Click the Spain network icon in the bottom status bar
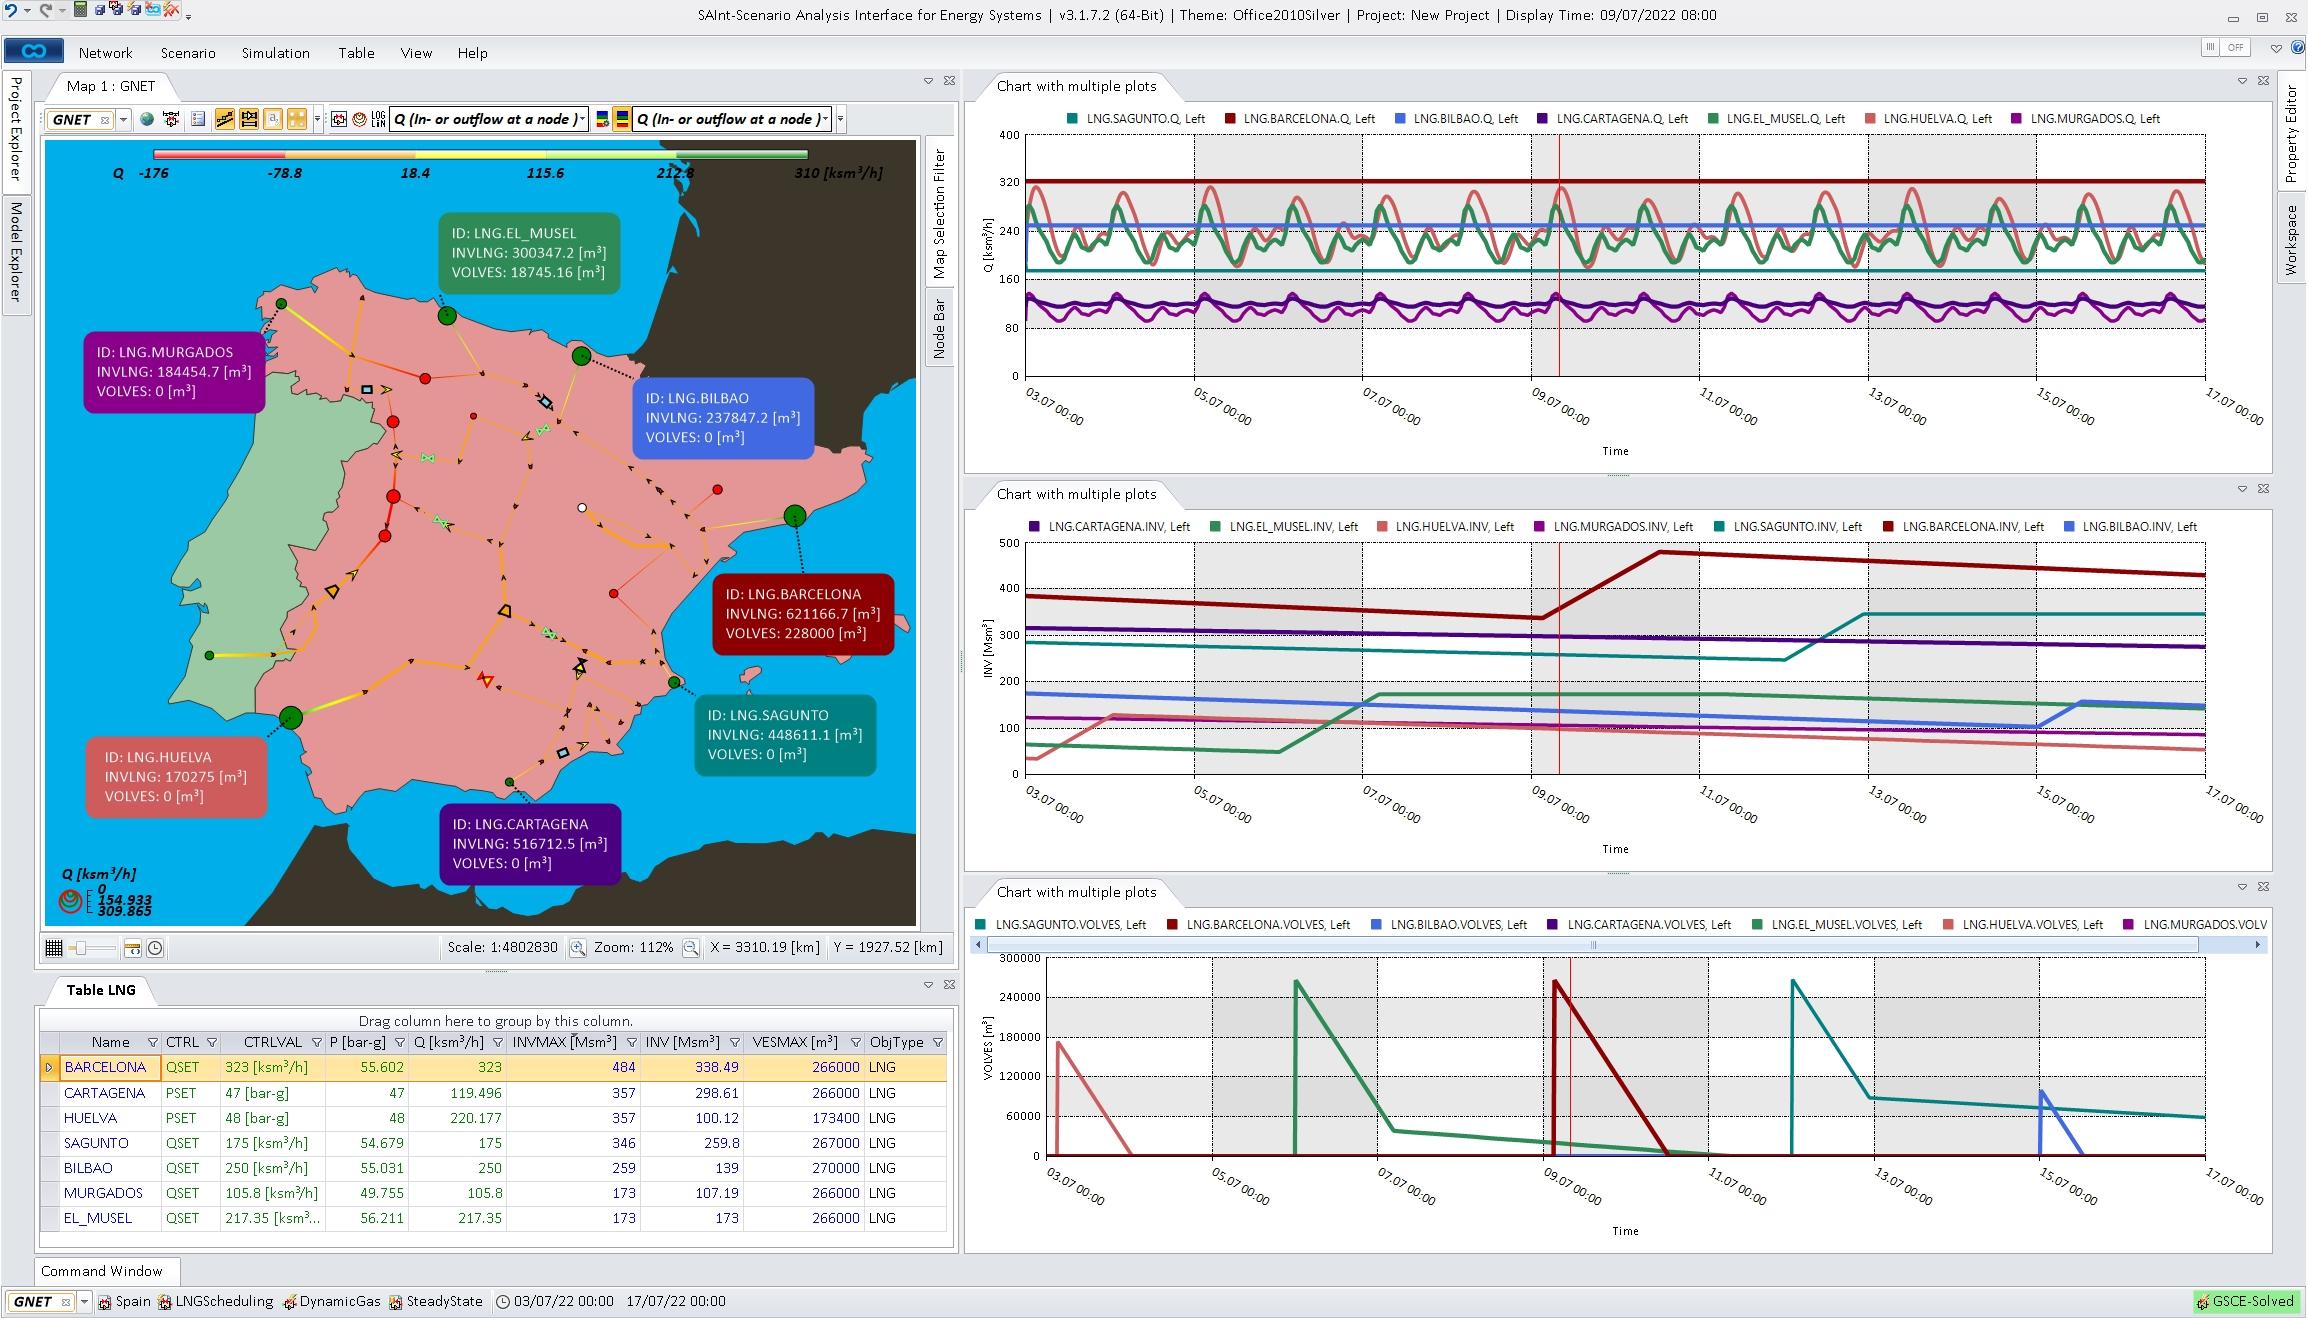The image size is (2308, 1318). point(105,1301)
